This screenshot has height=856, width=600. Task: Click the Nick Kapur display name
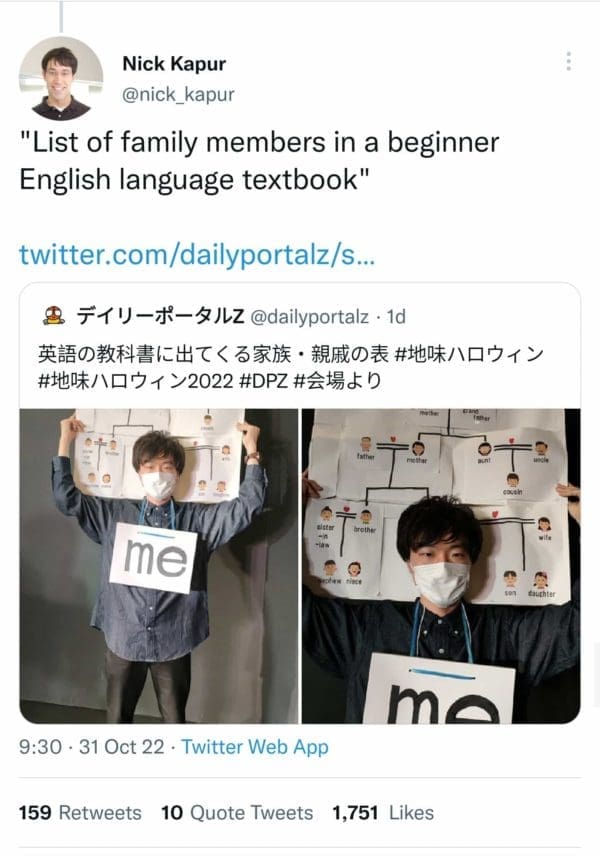tap(174, 64)
